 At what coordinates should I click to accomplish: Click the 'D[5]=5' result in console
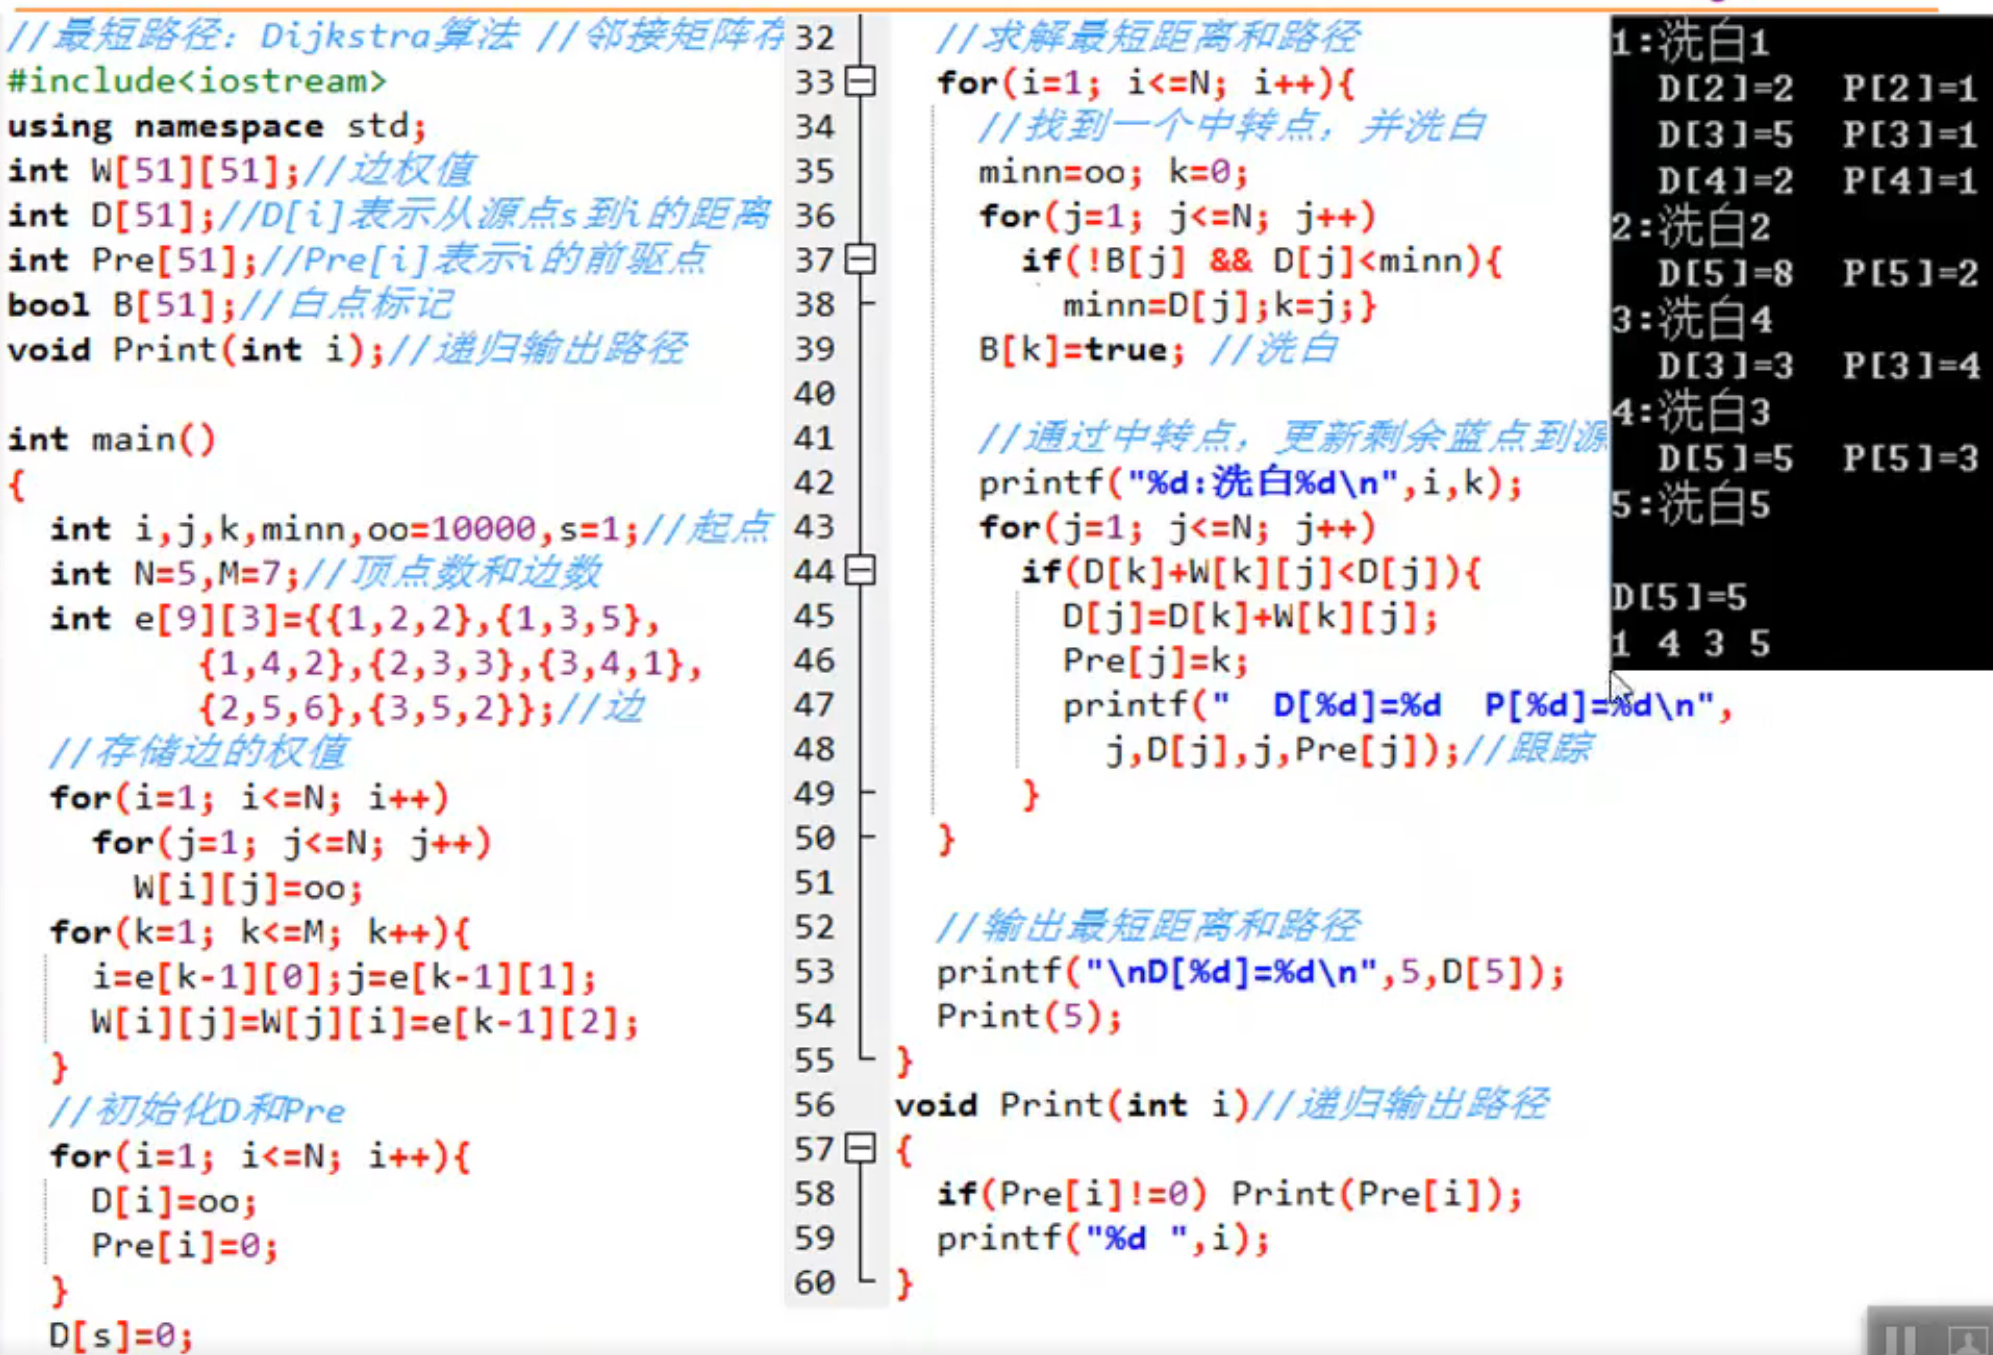point(1679,597)
